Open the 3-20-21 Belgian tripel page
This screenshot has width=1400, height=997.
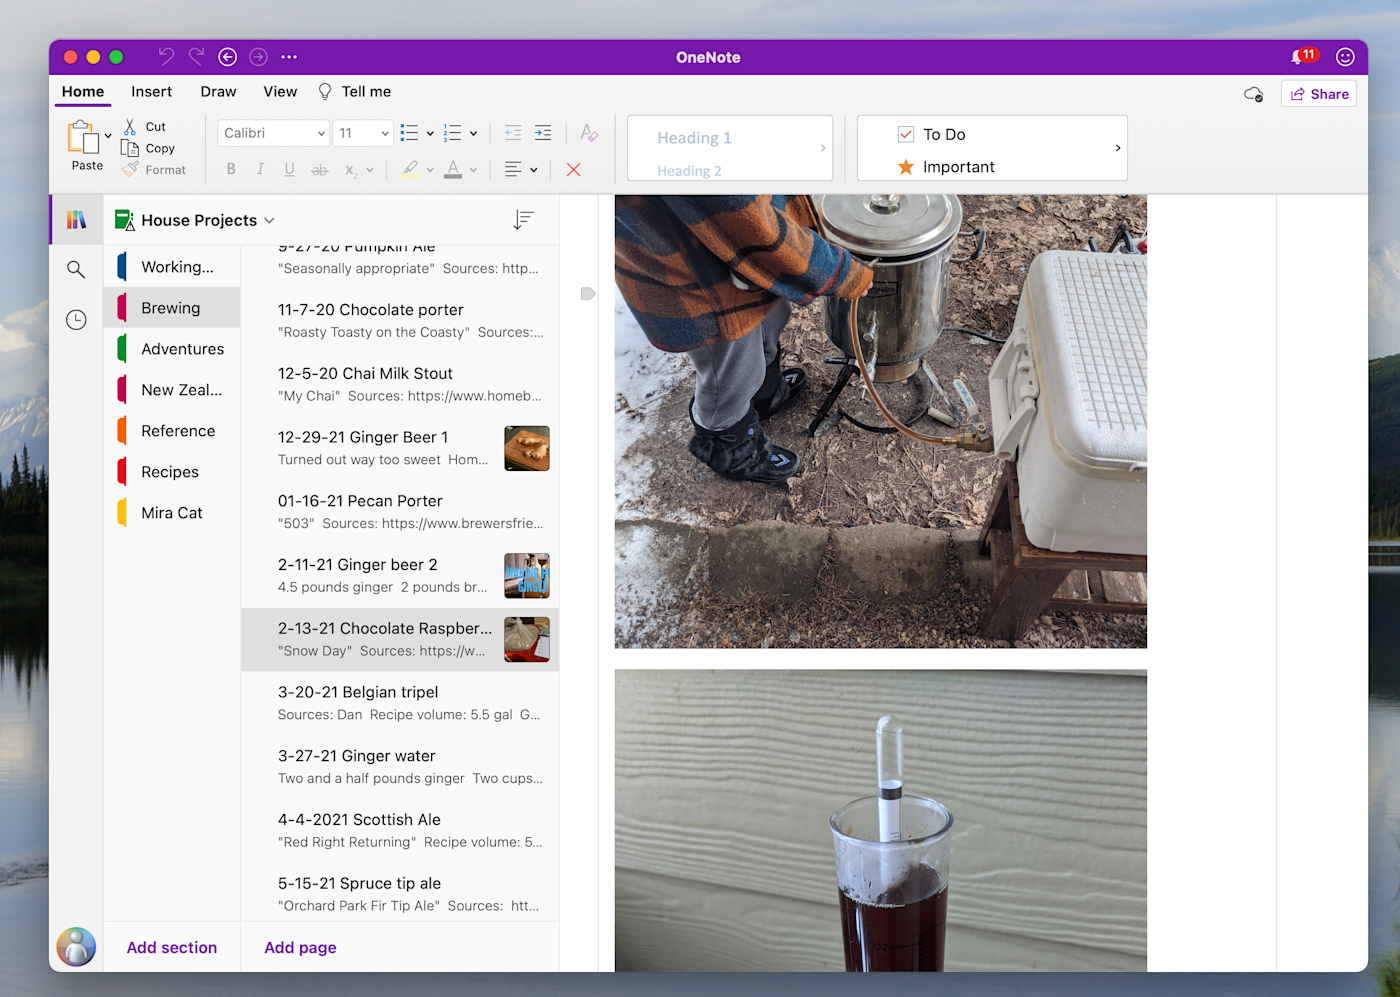pos(400,703)
